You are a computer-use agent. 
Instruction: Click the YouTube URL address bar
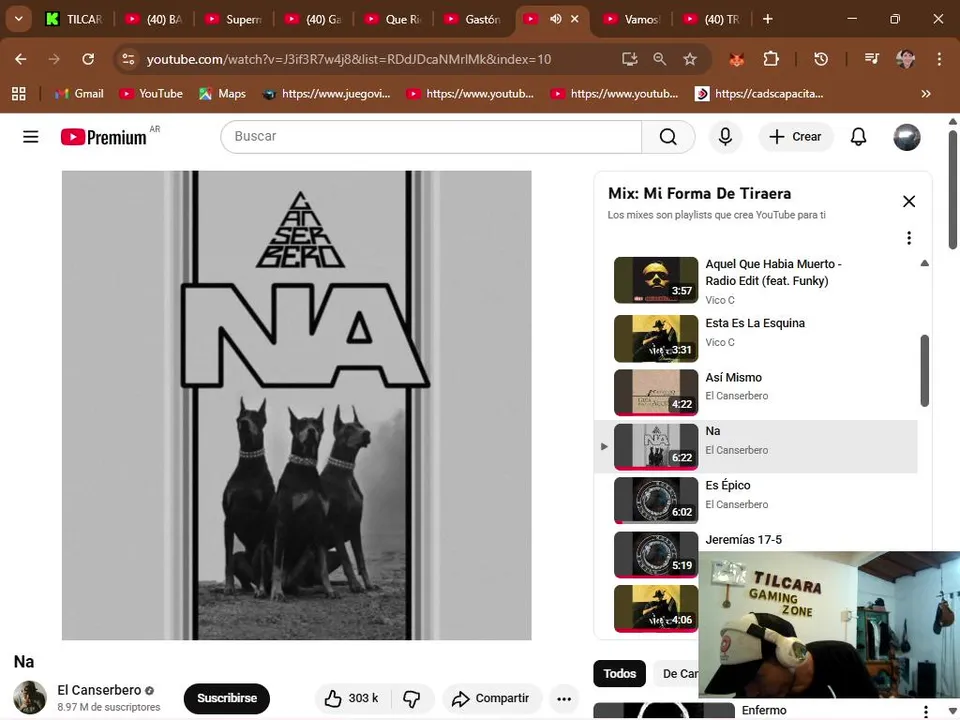click(349, 59)
